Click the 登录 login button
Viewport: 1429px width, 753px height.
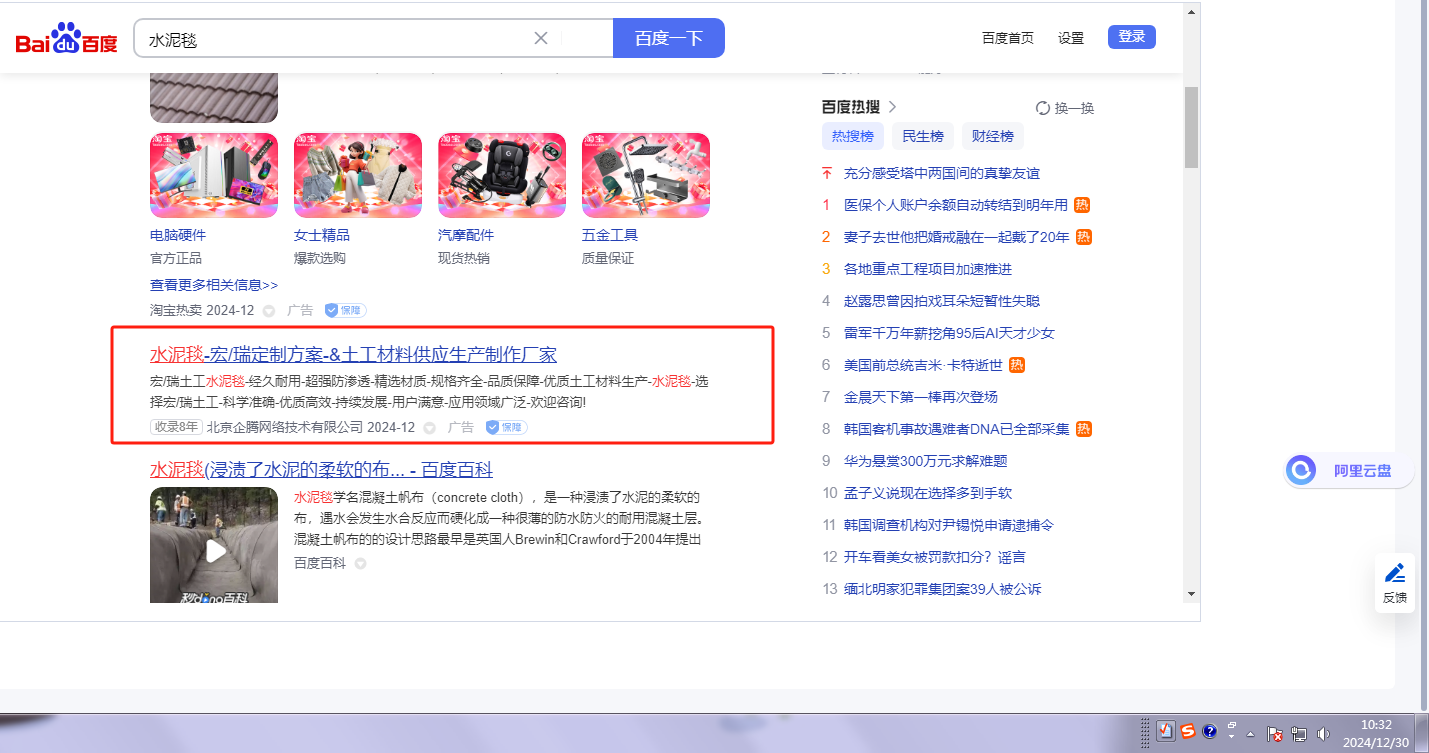point(1131,37)
